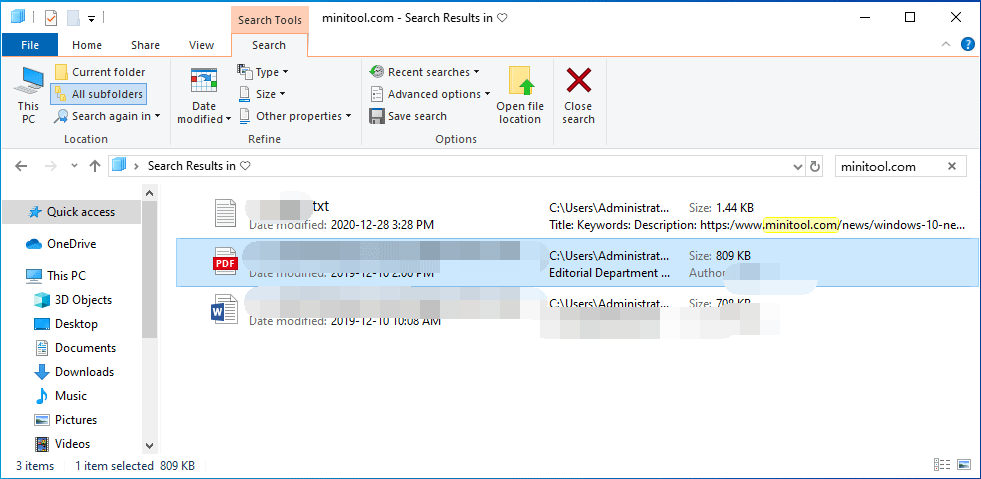
Task: Open the File tab
Action: [30, 45]
